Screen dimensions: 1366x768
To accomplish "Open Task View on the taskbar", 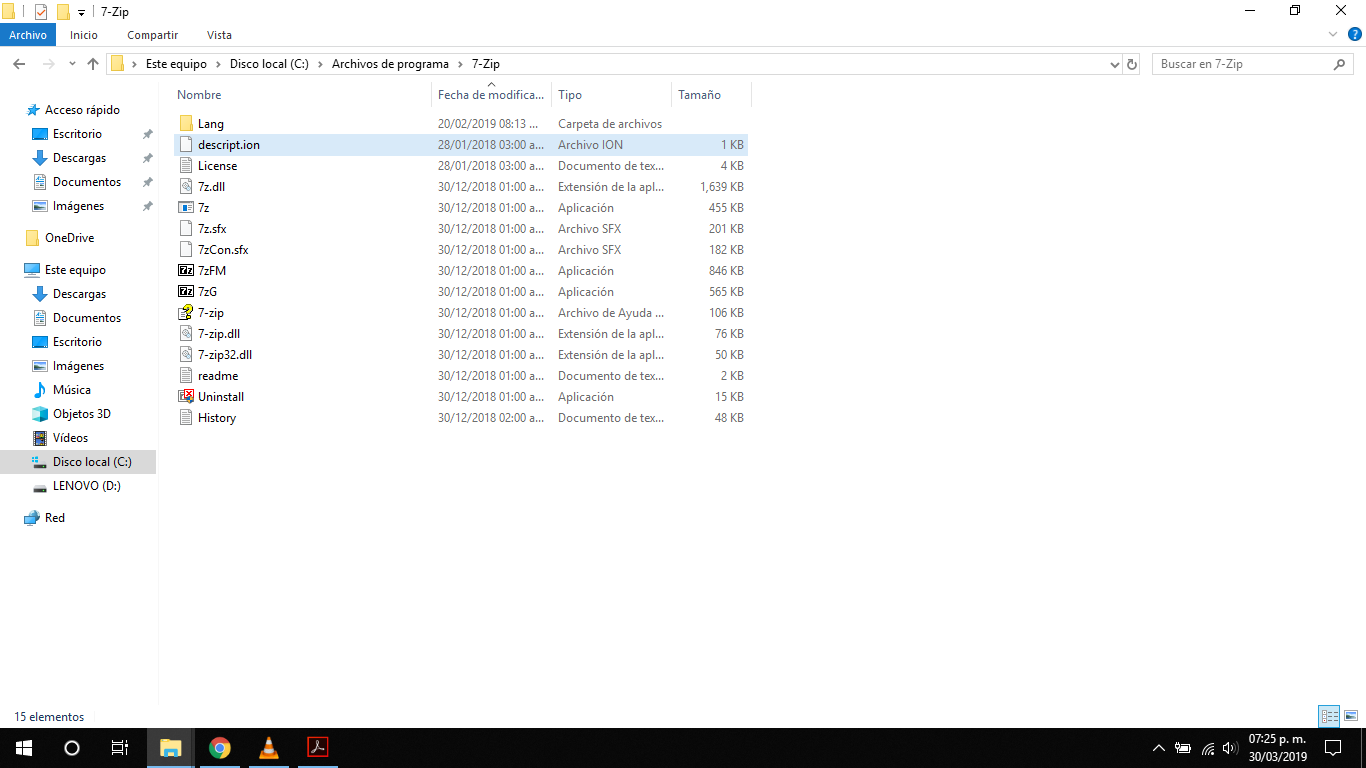I will [x=120, y=748].
